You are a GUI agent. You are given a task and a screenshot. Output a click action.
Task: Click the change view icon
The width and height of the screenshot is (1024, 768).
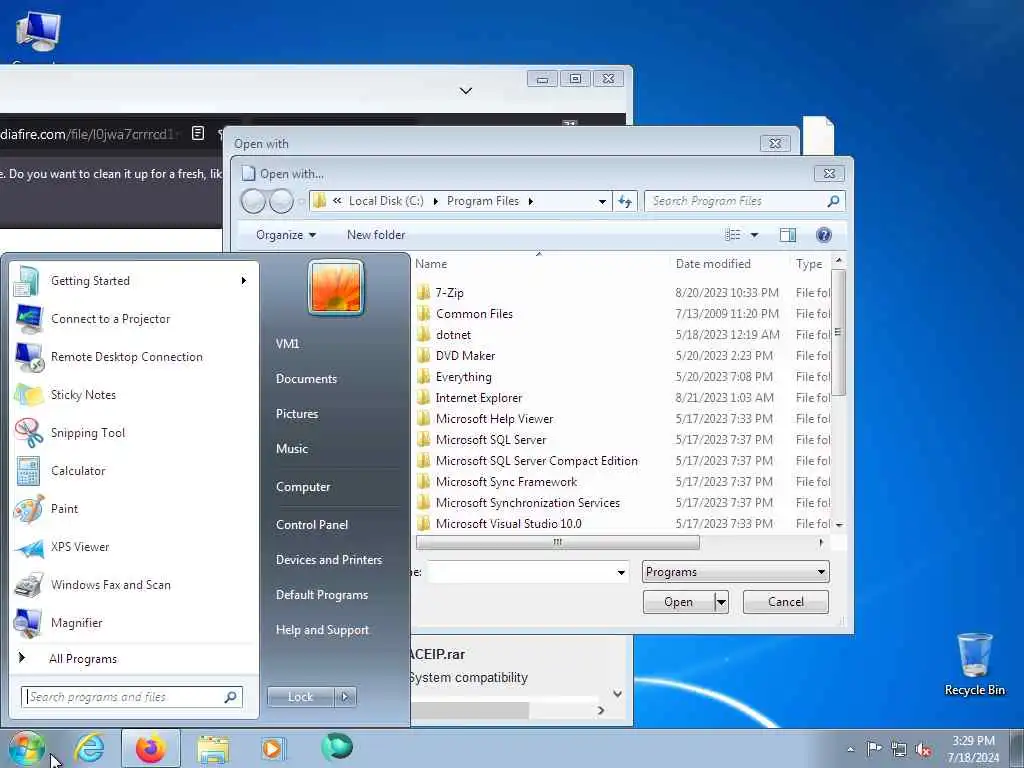pos(733,234)
